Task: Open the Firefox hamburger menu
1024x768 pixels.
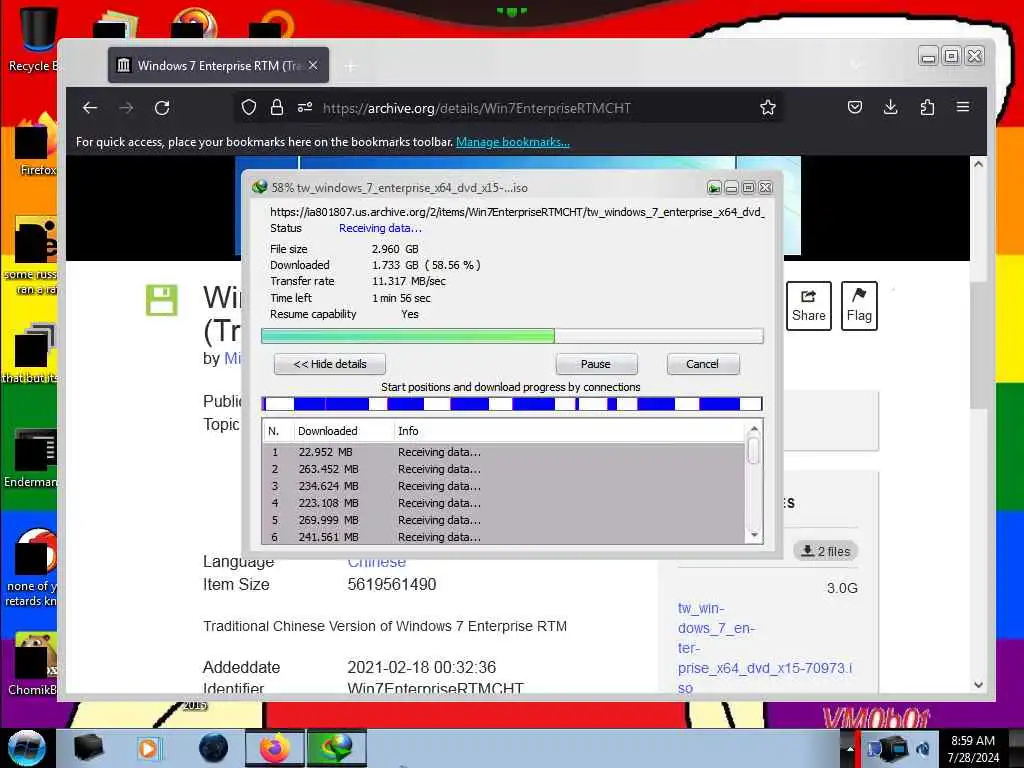Action: (x=963, y=107)
